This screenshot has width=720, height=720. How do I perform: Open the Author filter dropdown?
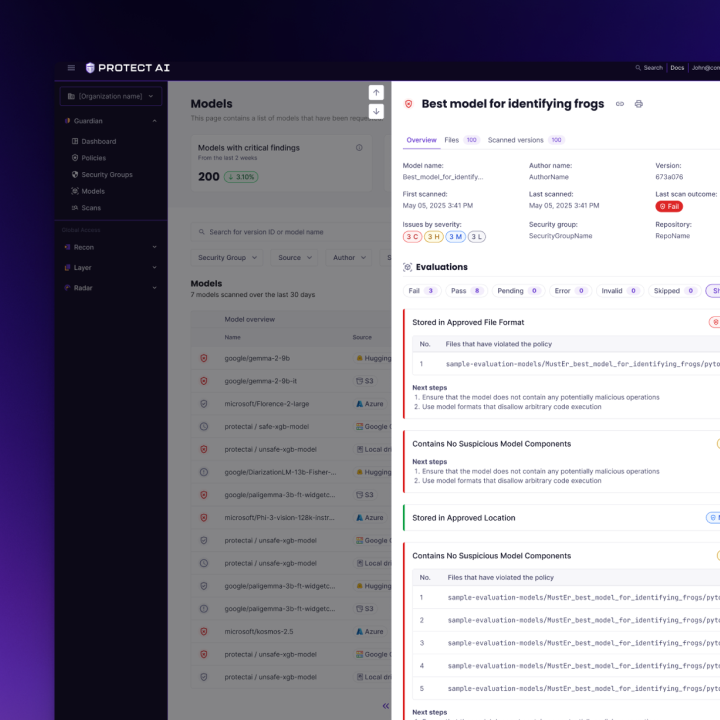pos(349,258)
